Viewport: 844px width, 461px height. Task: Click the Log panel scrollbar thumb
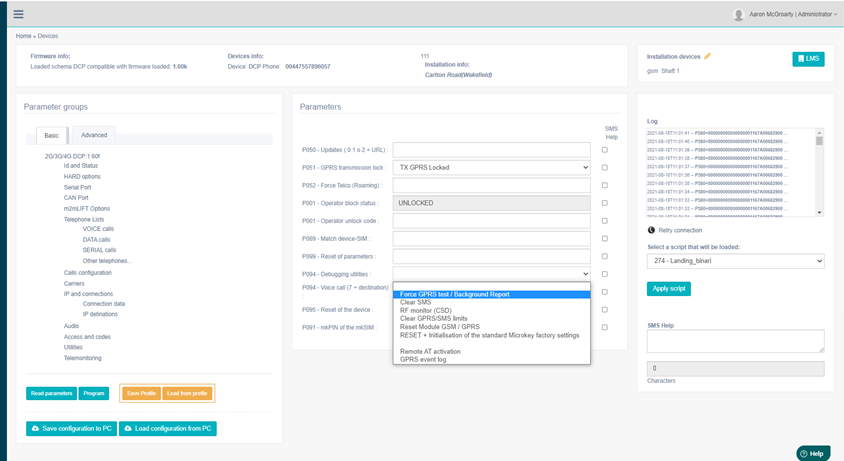819,141
